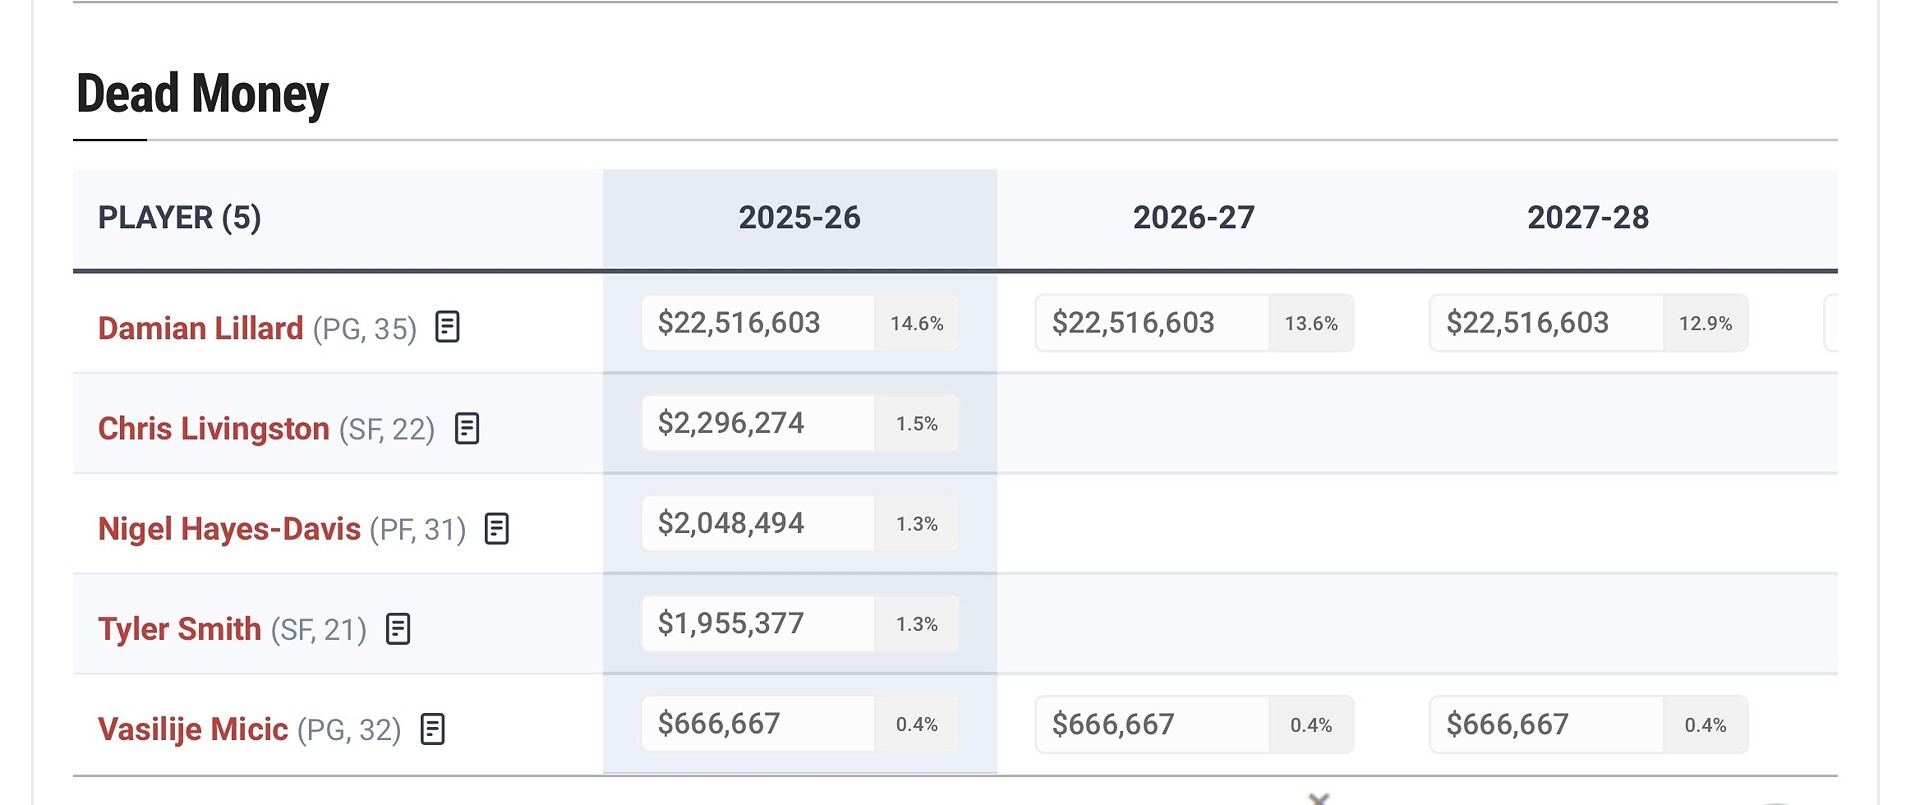Visit Tyler Smith's player page
The height and width of the screenshot is (805, 1920).
tap(179, 629)
